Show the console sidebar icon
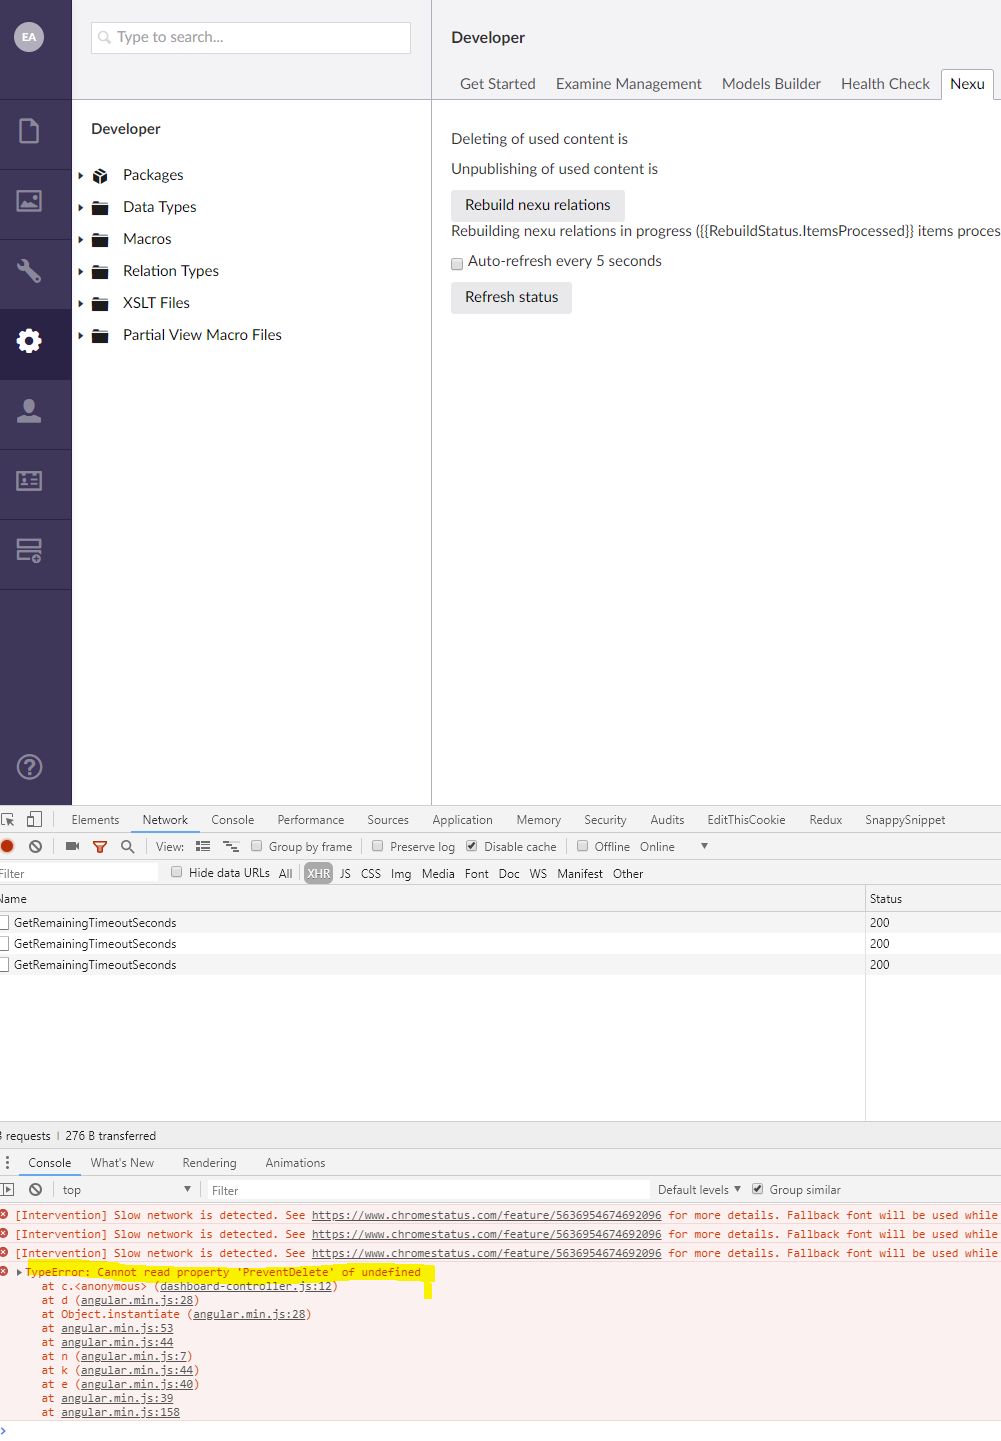 point(8,1189)
